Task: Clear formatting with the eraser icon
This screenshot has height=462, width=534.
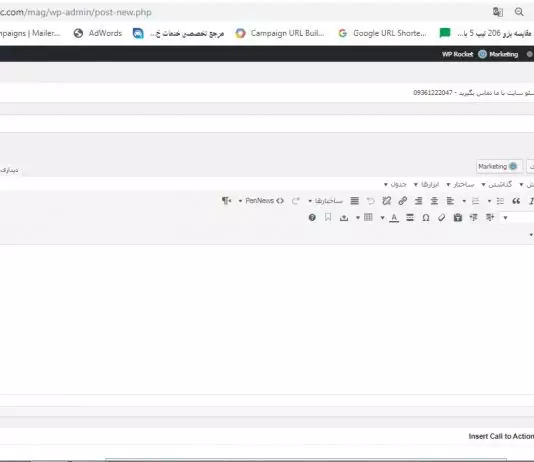Action: pyautogui.click(x=442, y=218)
